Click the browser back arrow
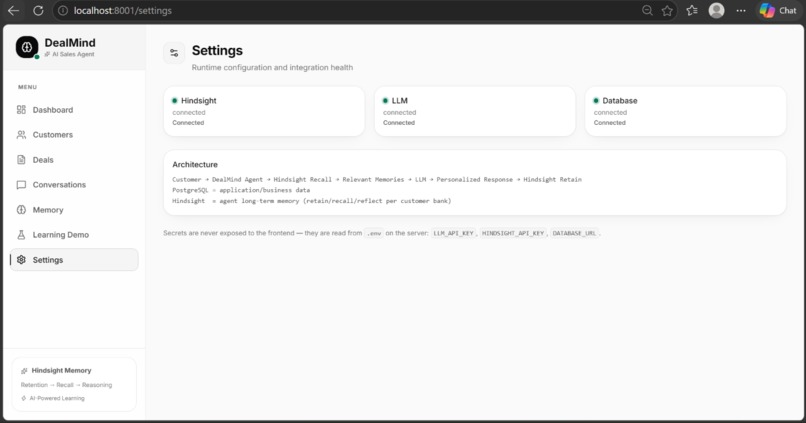The height and width of the screenshot is (423, 806). 13,10
